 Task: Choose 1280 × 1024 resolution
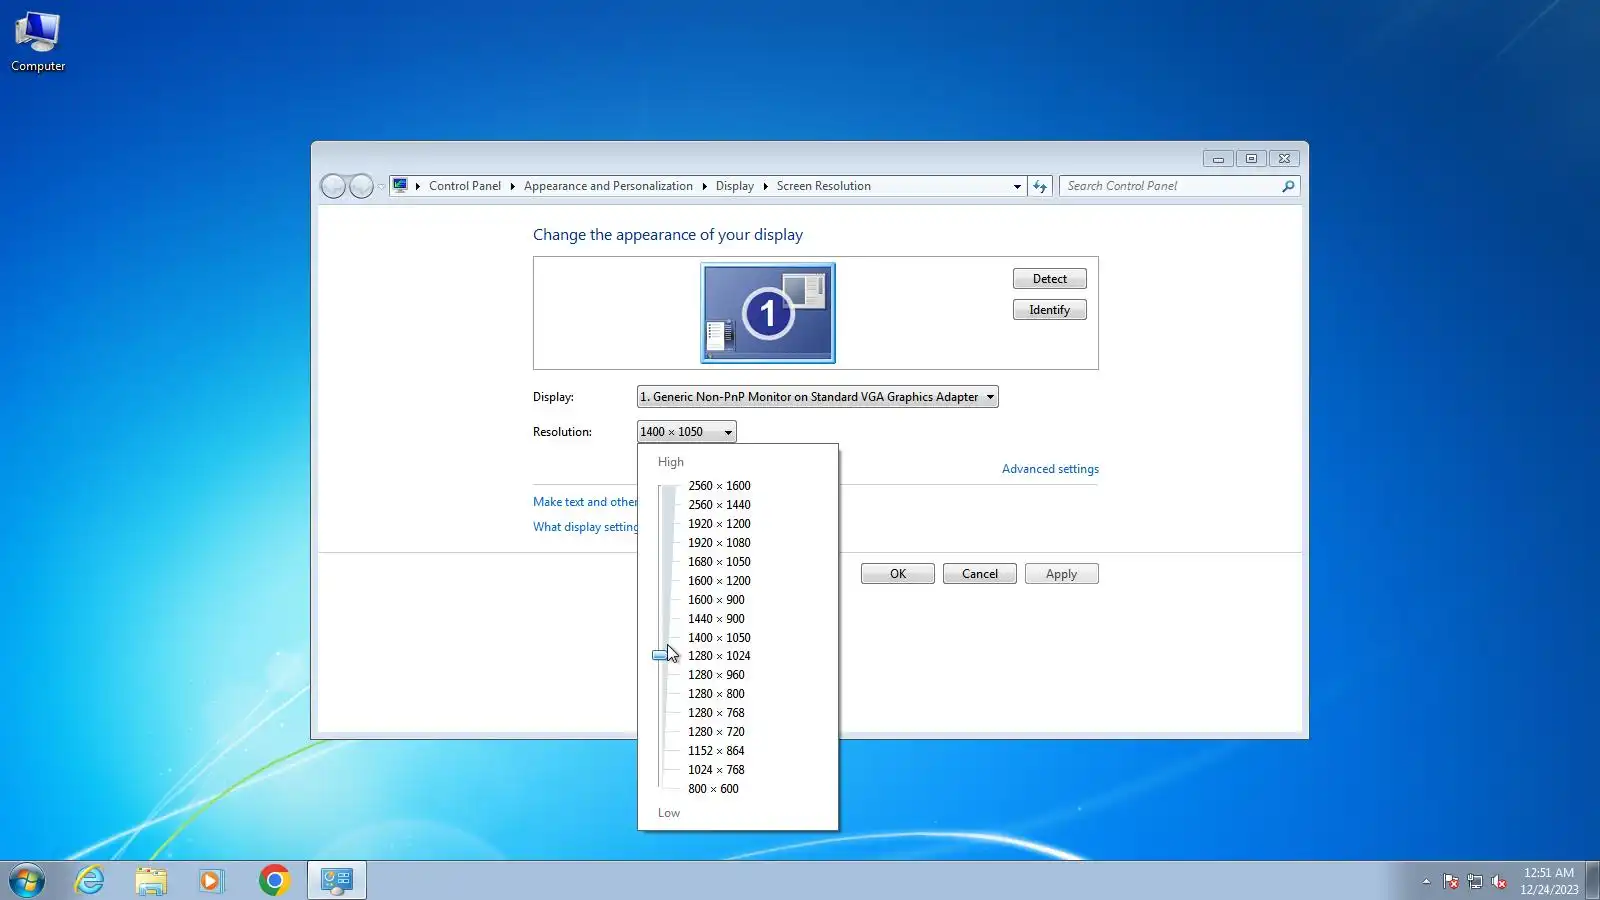click(x=719, y=656)
